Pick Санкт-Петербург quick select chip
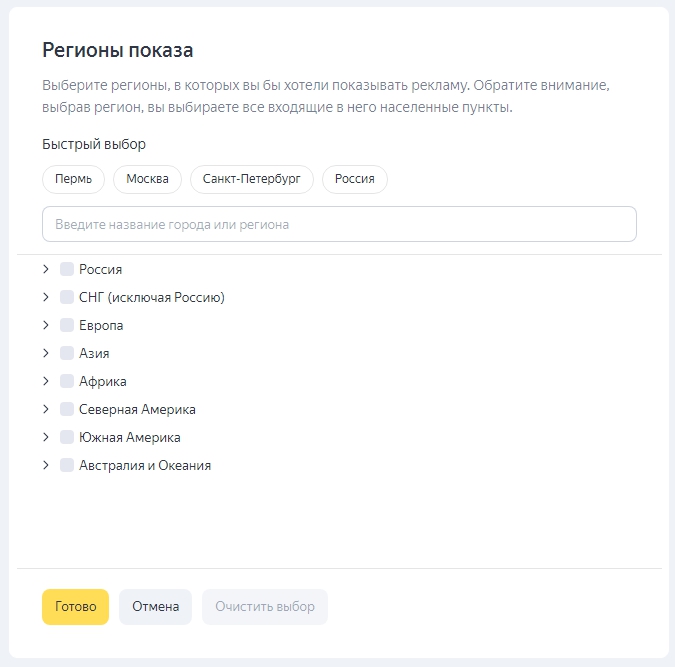 252,180
